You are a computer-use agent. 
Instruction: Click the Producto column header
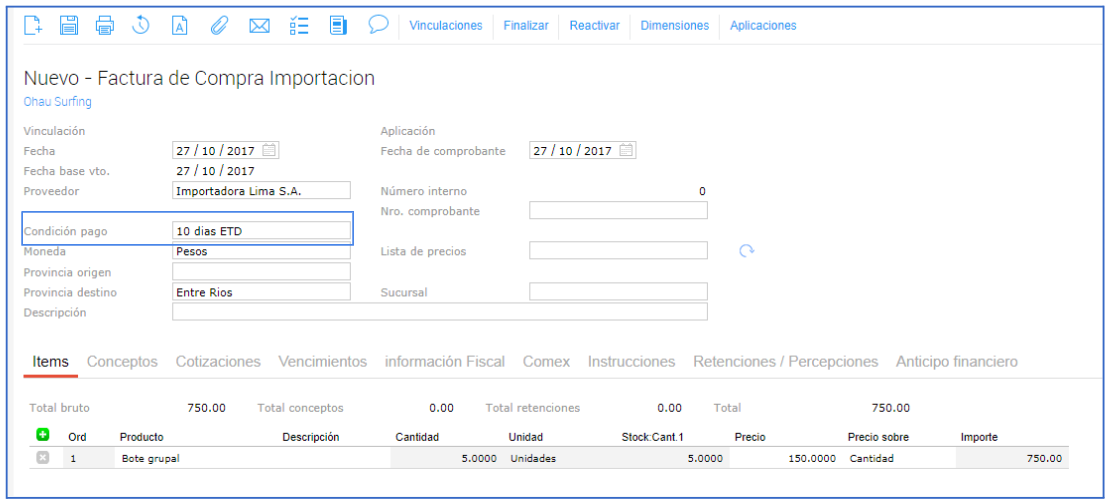pyautogui.click(x=141, y=437)
